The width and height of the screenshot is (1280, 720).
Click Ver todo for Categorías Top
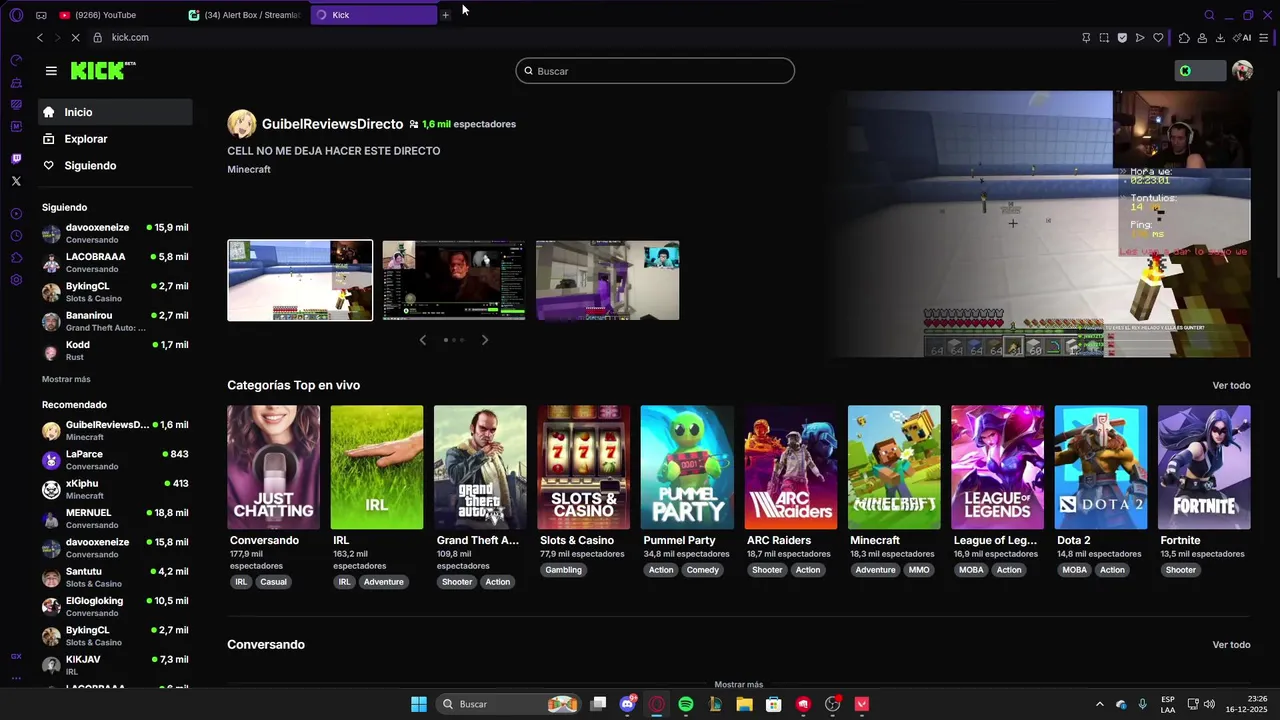1231,385
